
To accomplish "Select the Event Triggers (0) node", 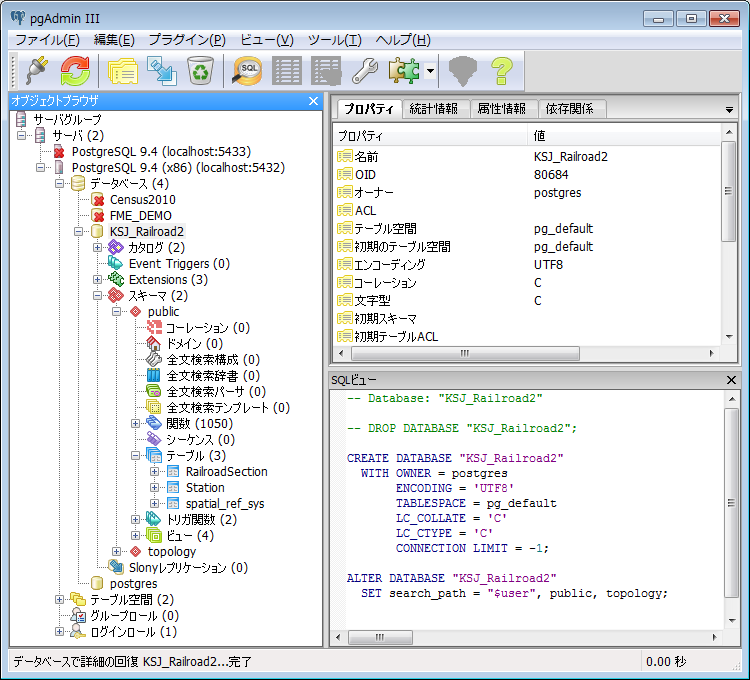I will [x=179, y=264].
